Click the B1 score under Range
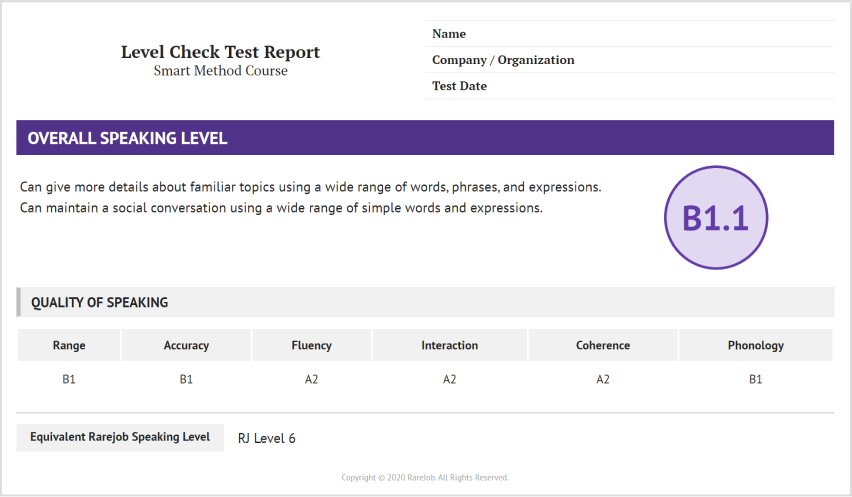852x497 pixels. coord(69,379)
